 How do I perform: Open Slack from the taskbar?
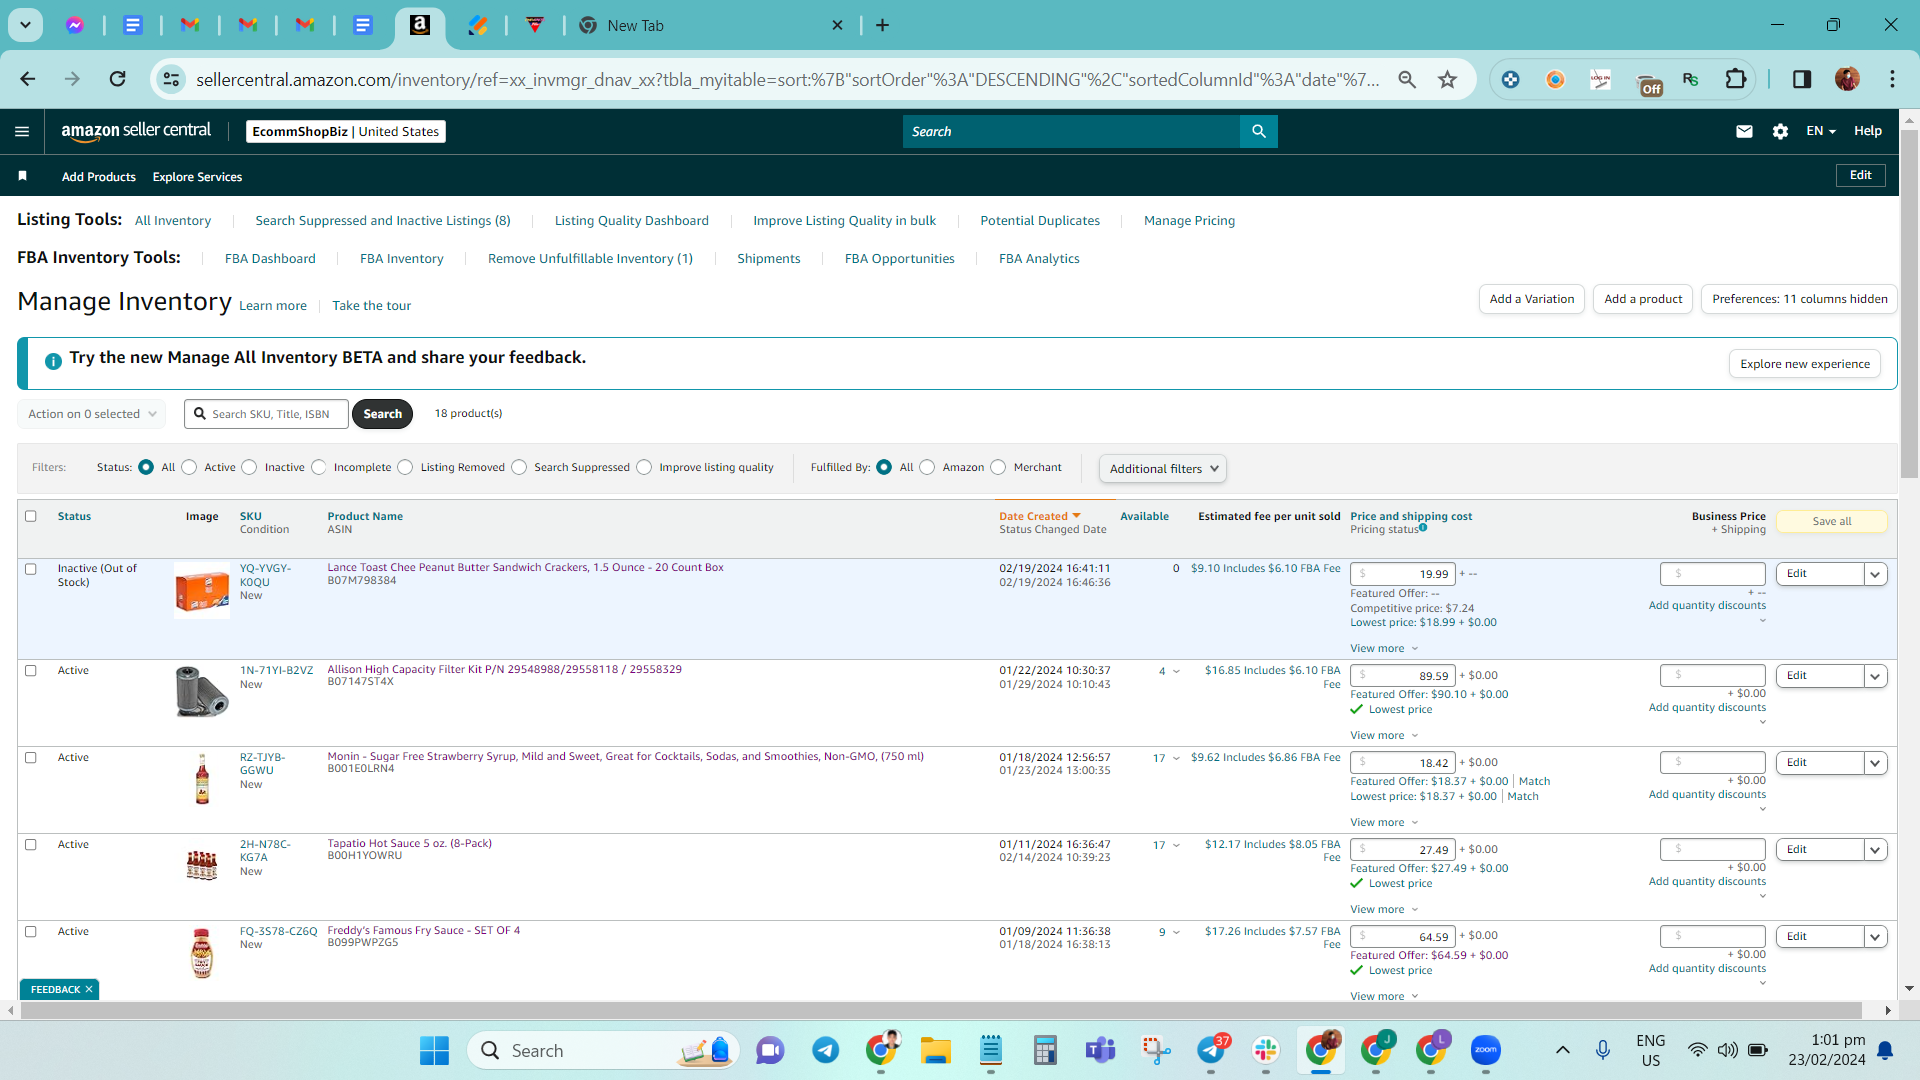(x=1266, y=1050)
